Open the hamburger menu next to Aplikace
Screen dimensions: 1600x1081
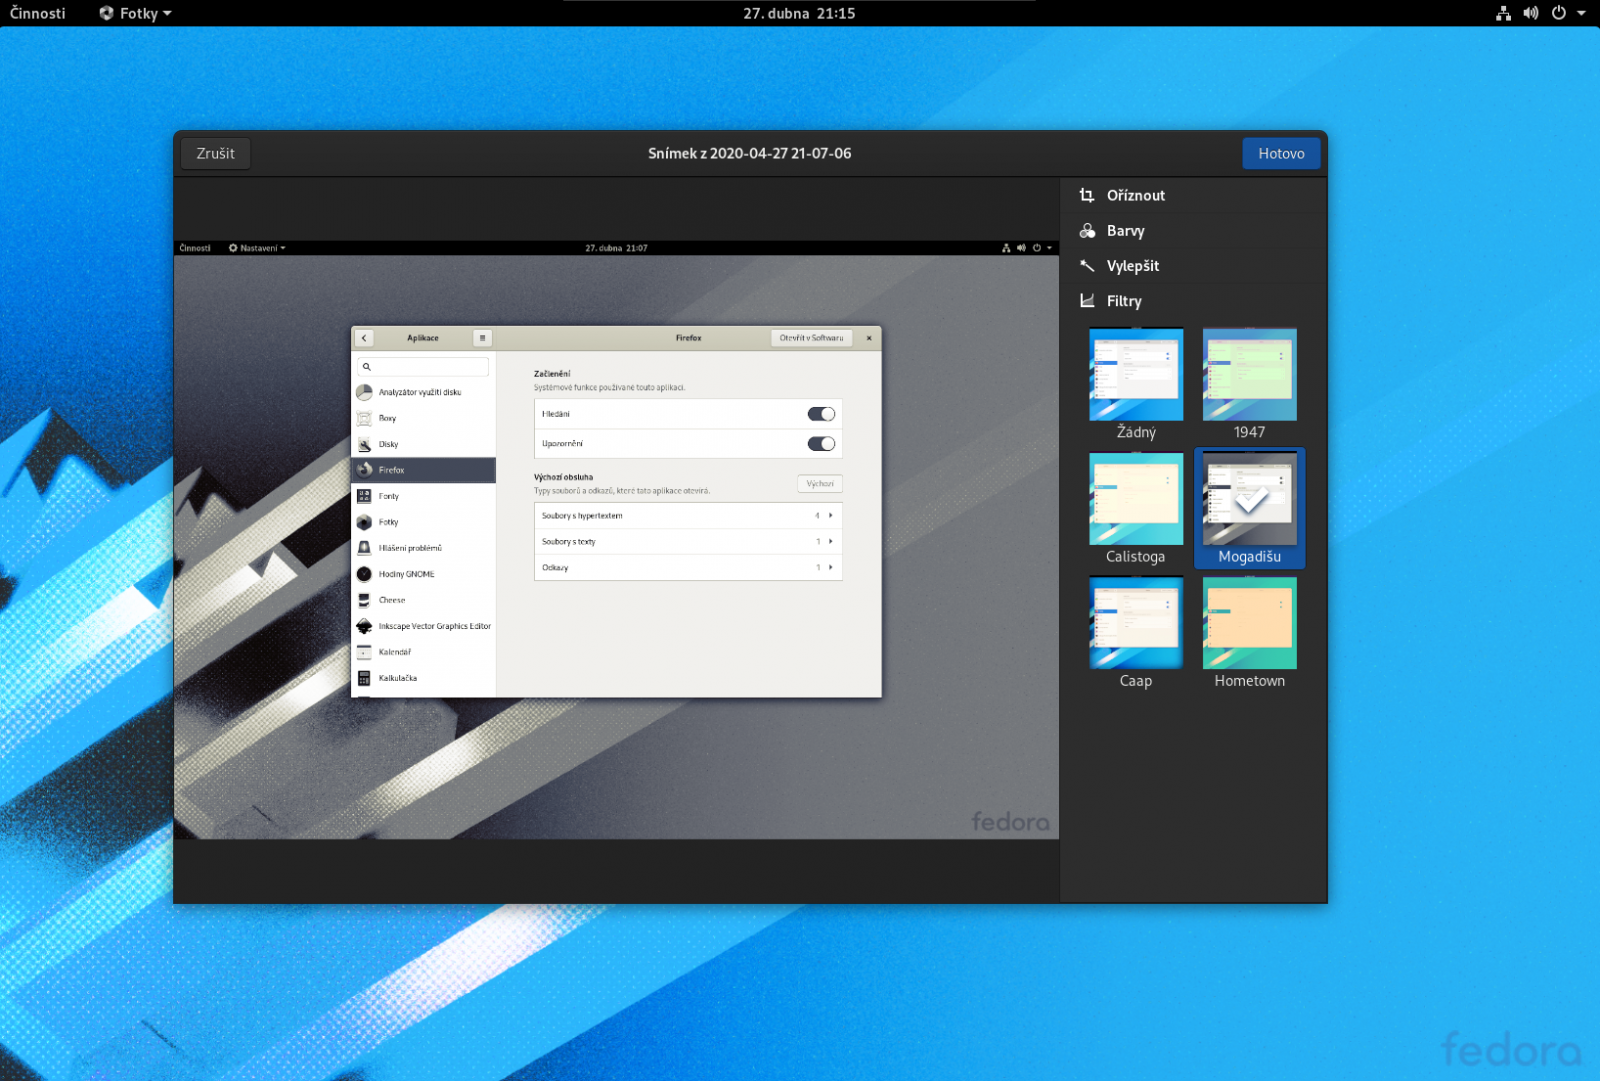483,338
